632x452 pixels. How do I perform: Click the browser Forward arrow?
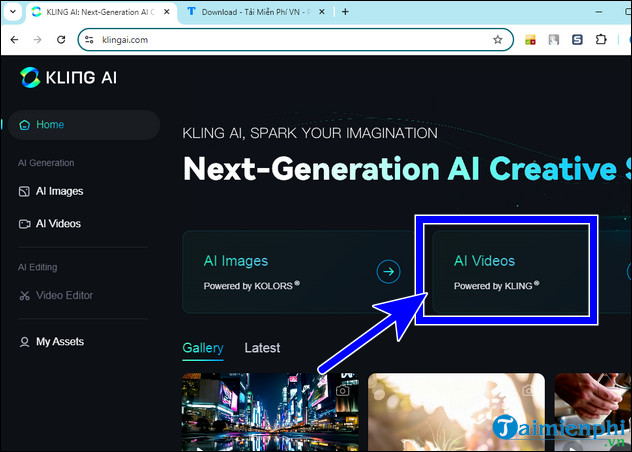pyautogui.click(x=37, y=40)
